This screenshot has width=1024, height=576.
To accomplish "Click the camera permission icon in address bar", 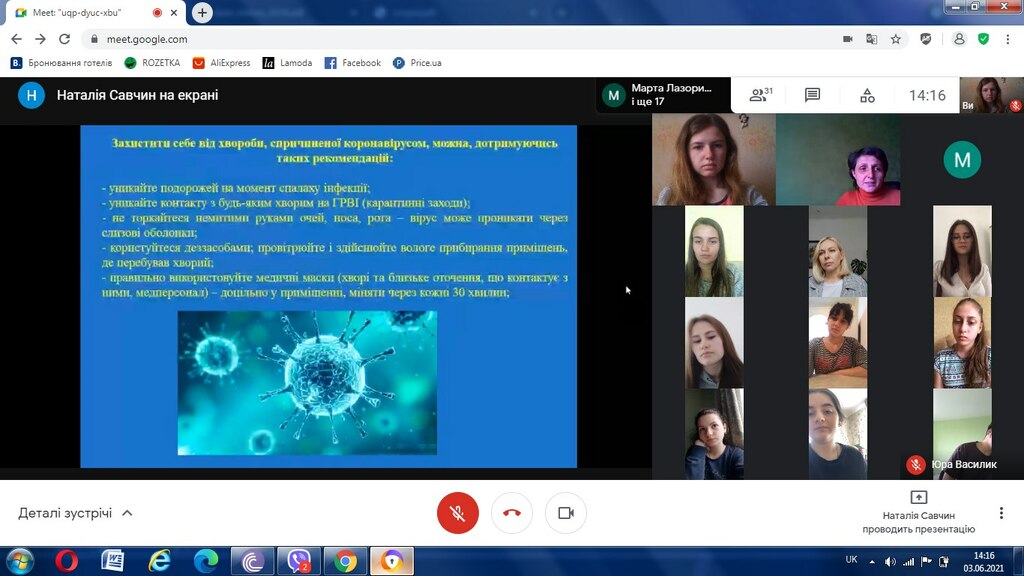I will coord(847,39).
